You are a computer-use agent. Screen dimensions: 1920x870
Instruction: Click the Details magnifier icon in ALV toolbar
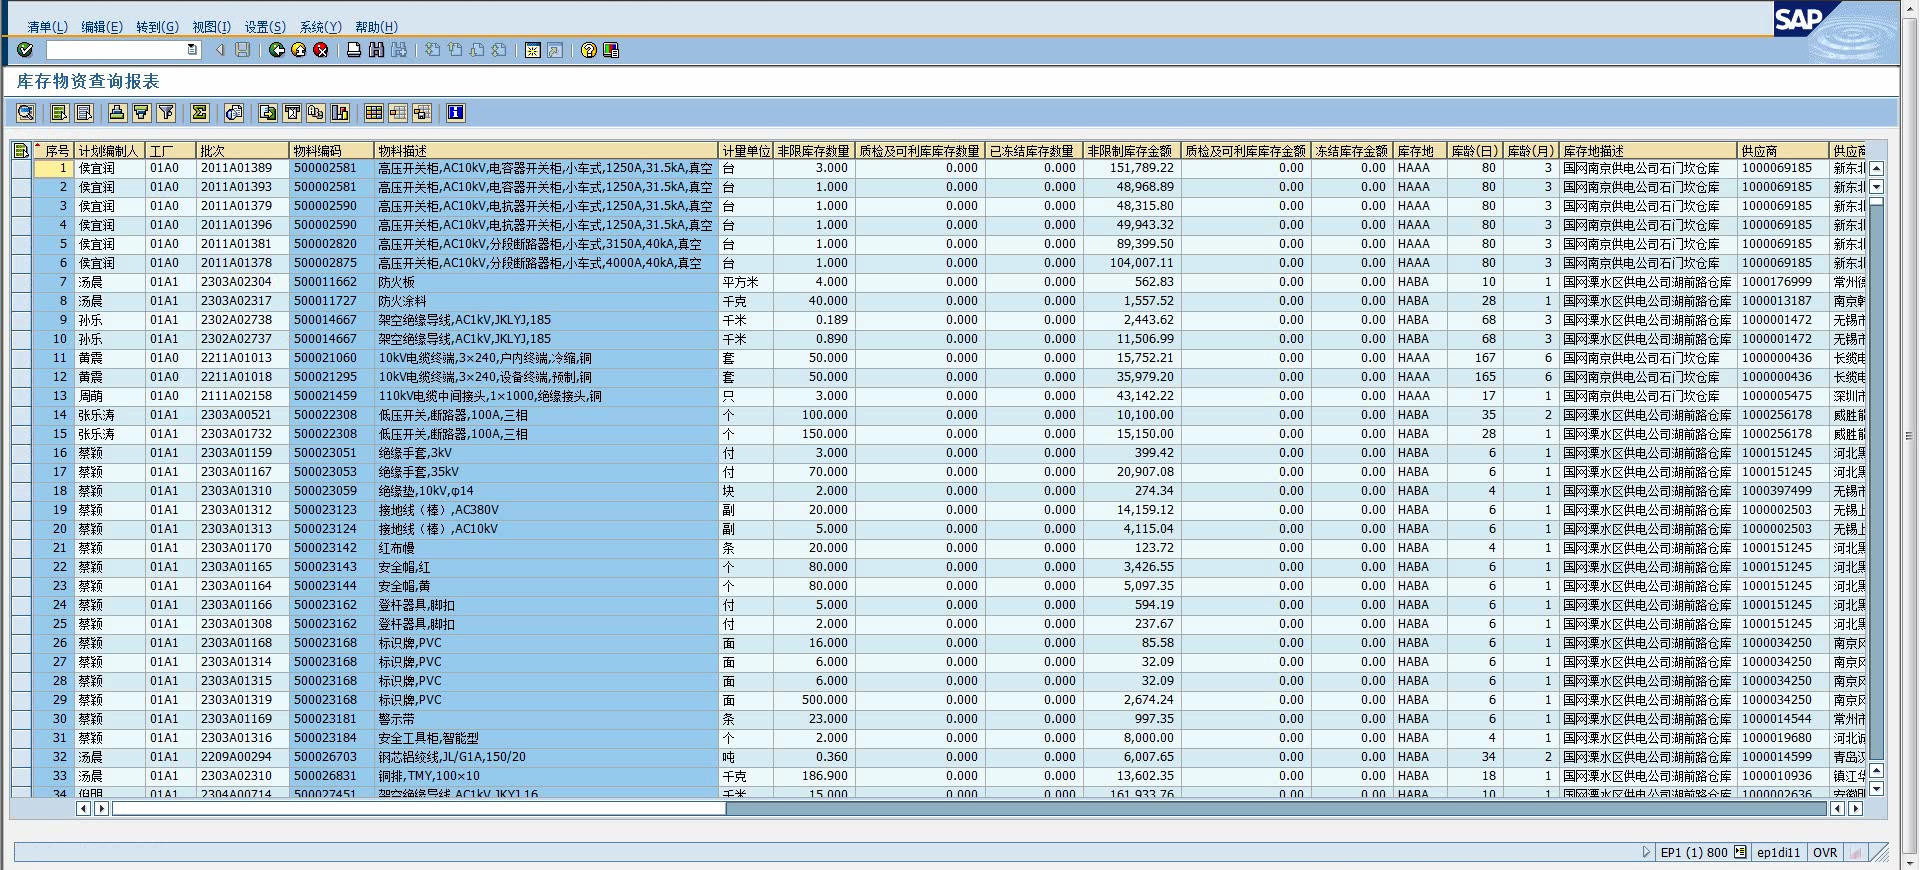coord(26,113)
